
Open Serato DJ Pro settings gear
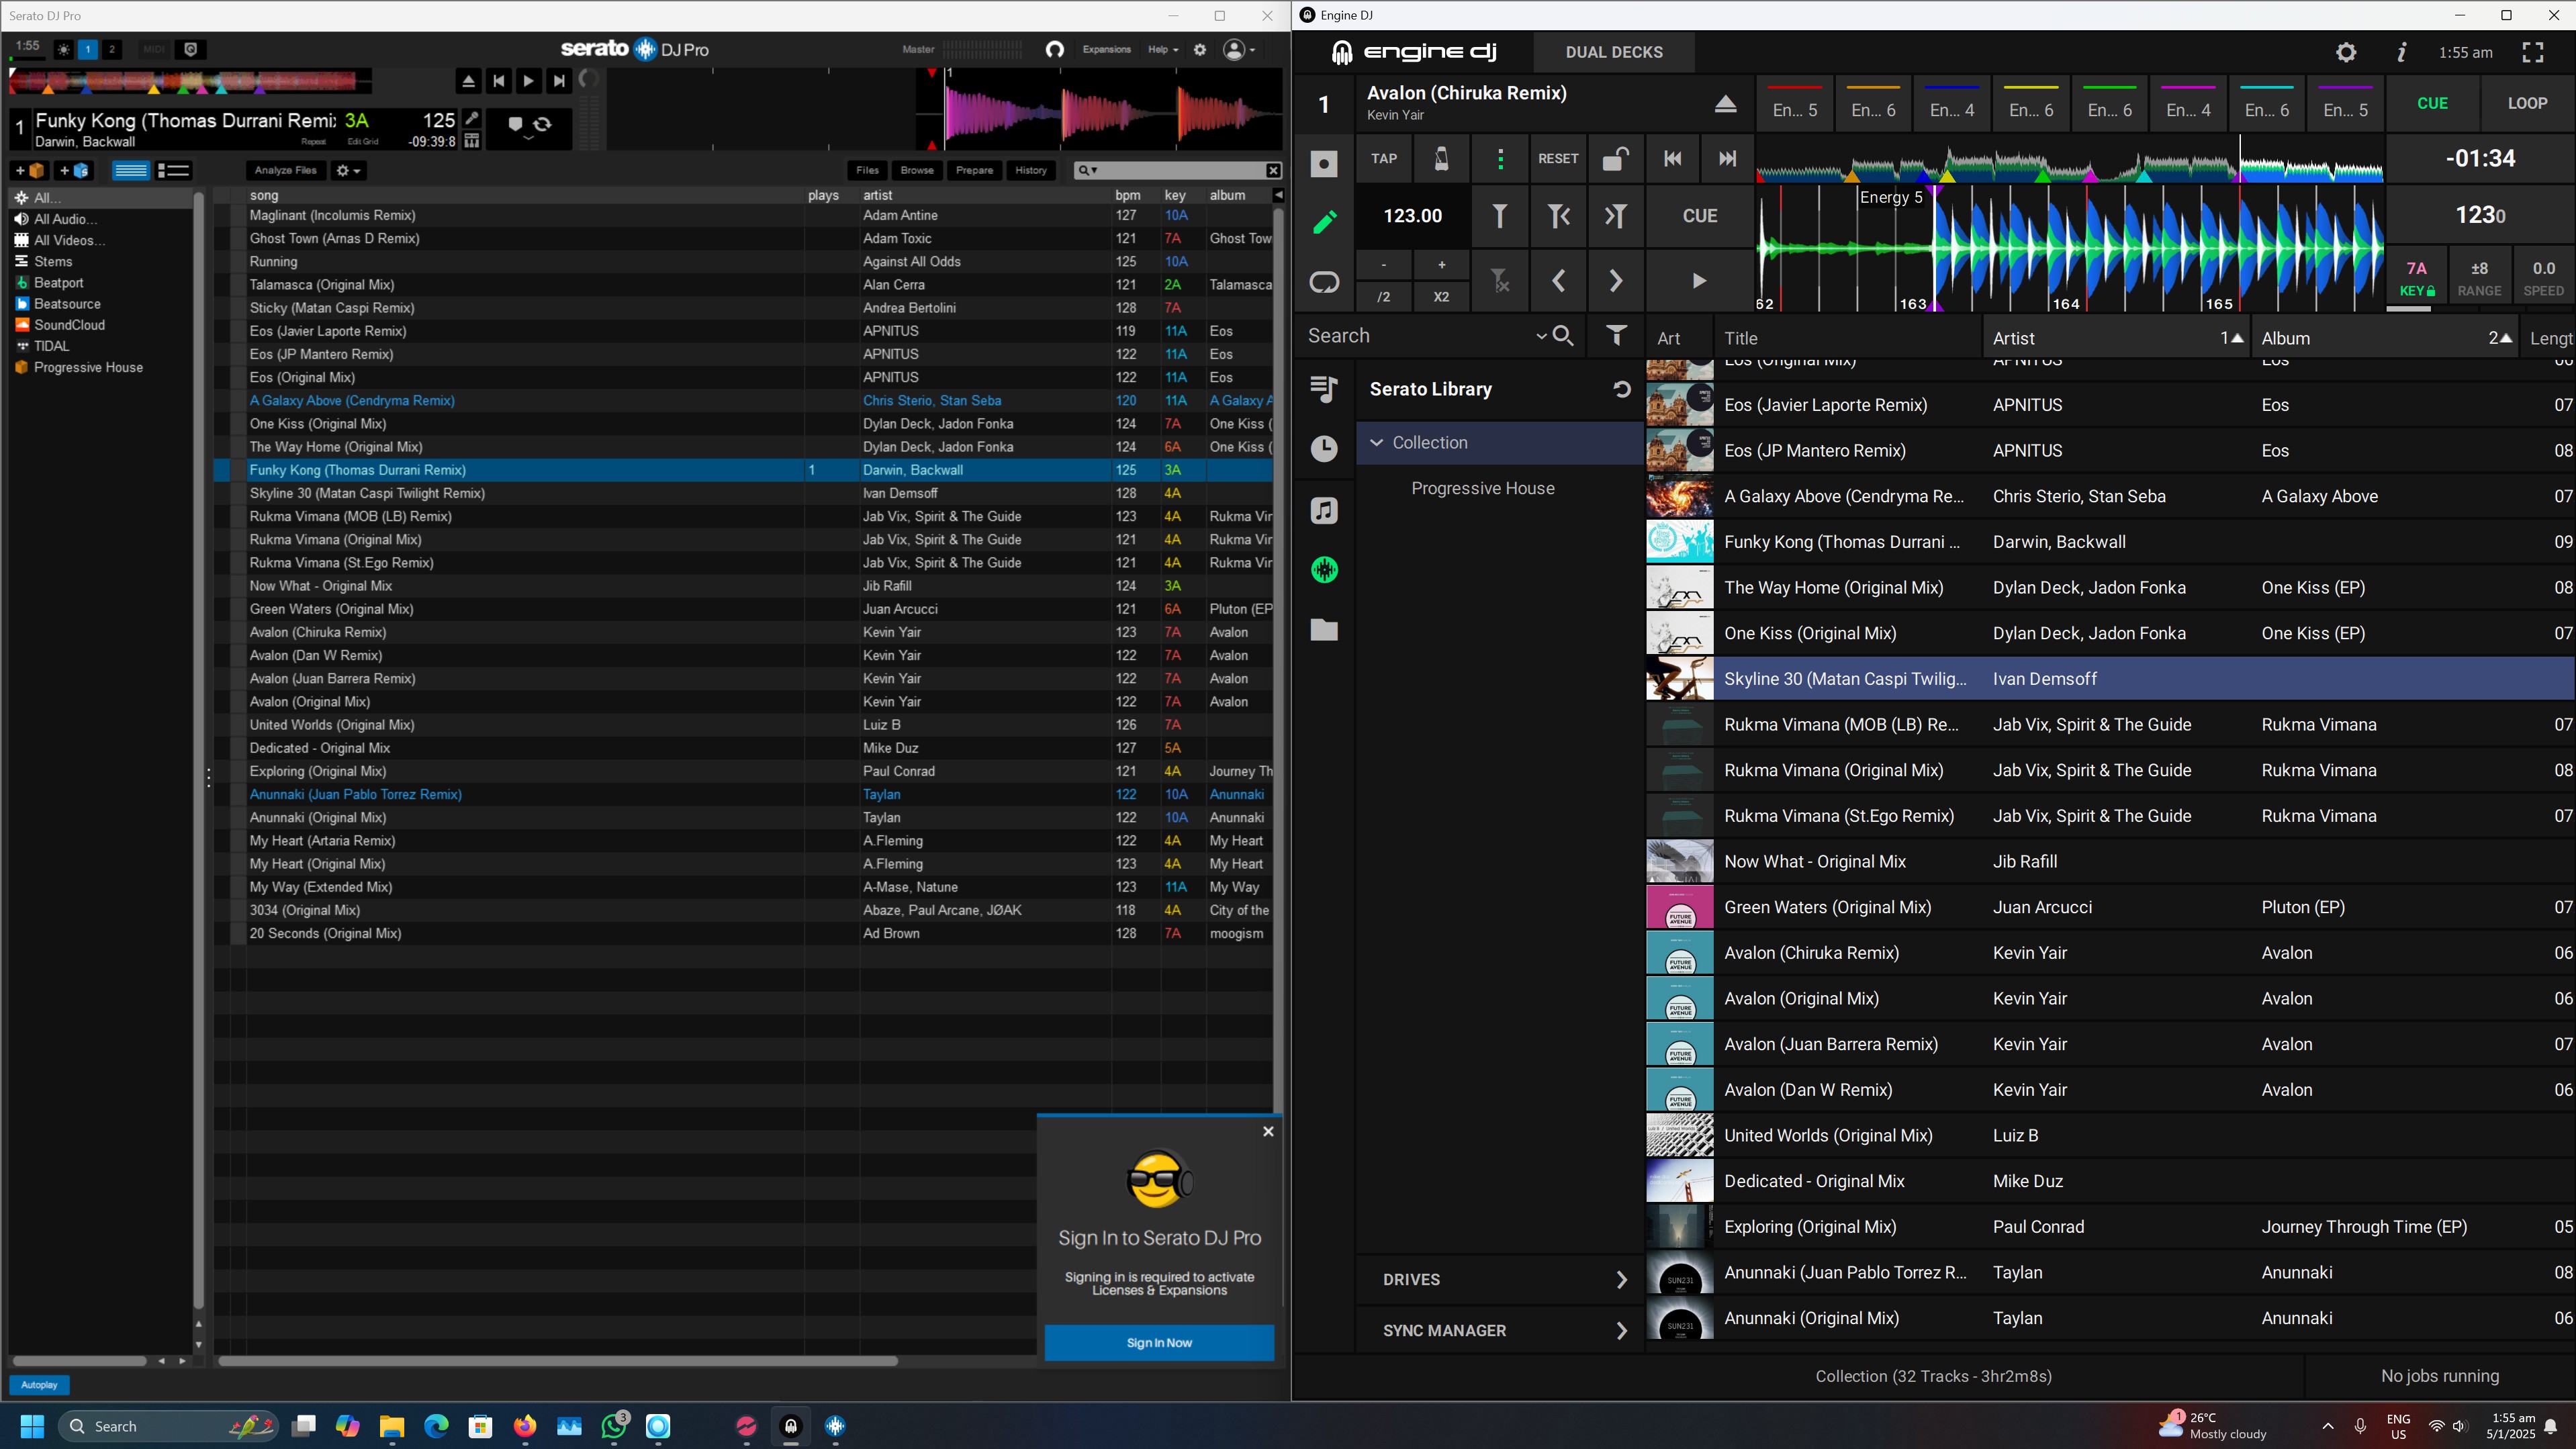[x=1200, y=49]
